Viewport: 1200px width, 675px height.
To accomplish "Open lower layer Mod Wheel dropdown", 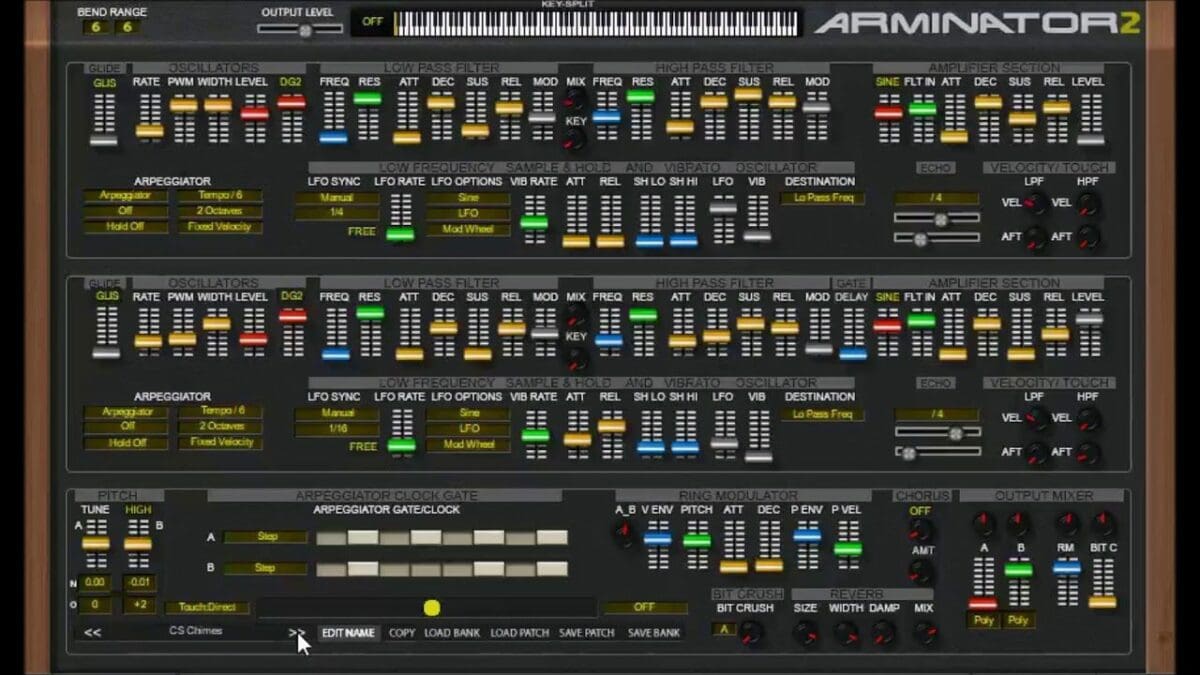I will click(468, 444).
